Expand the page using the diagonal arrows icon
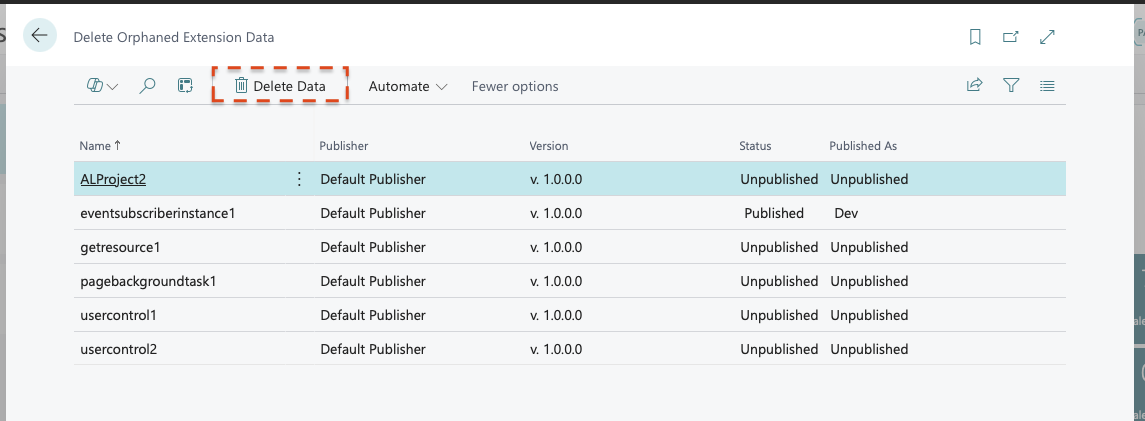Image resolution: width=1145 pixels, height=421 pixels. point(1047,37)
